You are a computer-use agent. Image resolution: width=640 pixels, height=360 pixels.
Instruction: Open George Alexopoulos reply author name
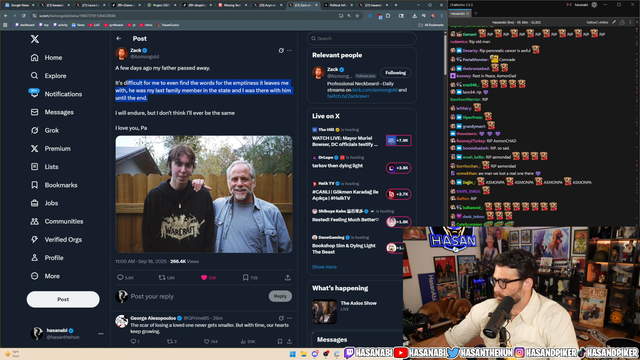click(153, 318)
